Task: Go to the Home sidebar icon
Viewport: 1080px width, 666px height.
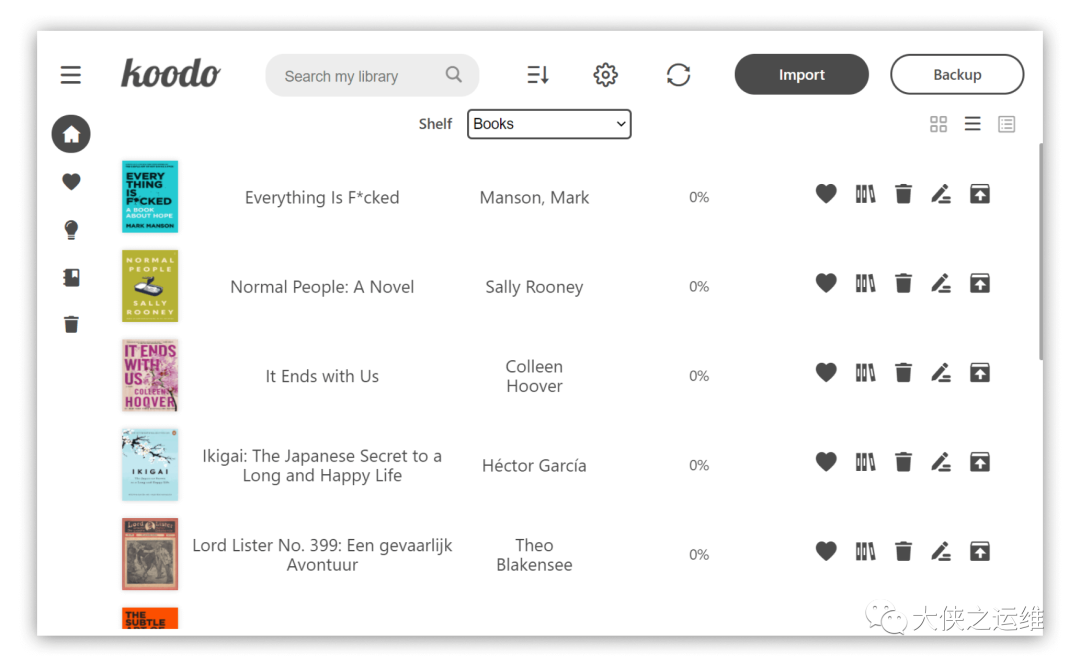Action: coord(71,134)
